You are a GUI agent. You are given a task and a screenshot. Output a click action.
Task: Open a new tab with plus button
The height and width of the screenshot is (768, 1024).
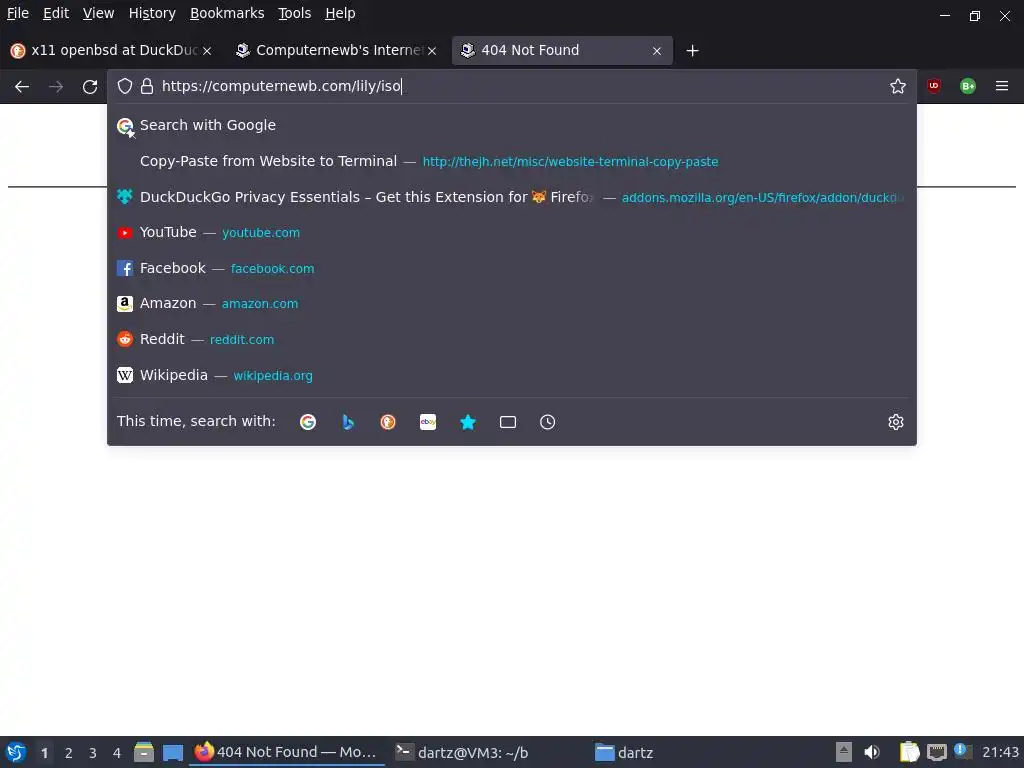tap(692, 50)
